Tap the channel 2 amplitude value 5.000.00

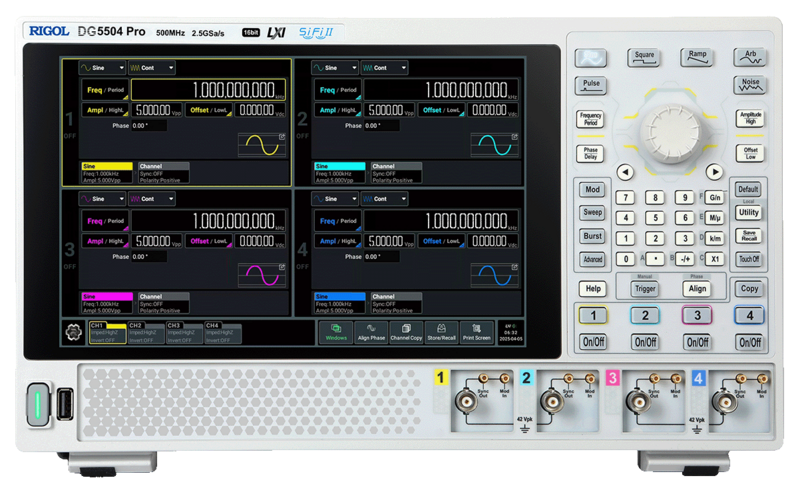pyautogui.click(x=390, y=110)
